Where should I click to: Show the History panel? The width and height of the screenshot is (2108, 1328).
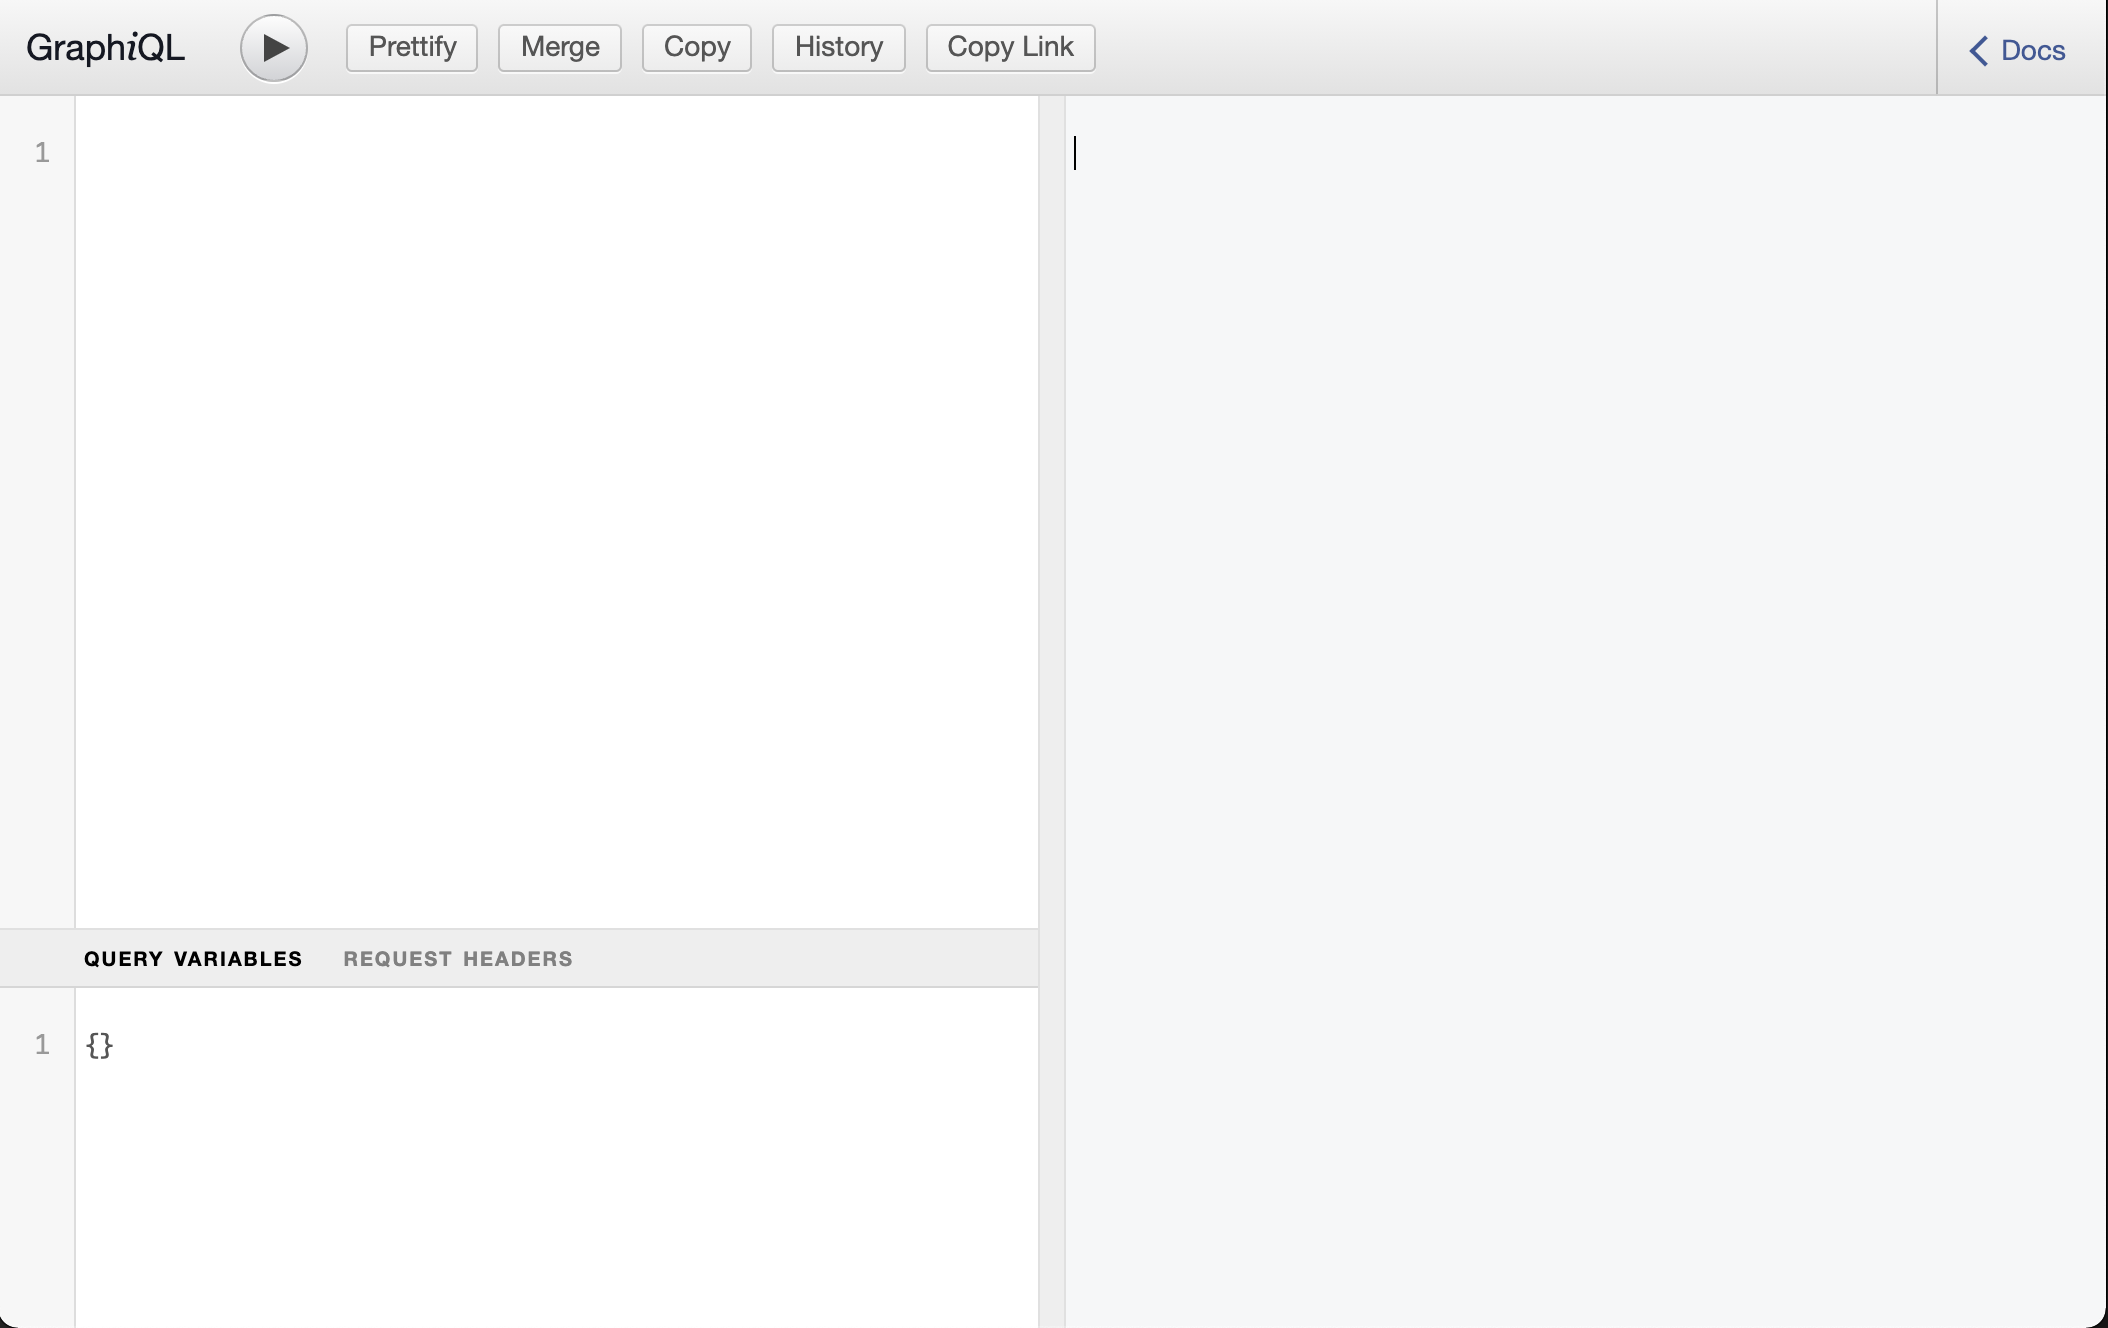pos(838,48)
